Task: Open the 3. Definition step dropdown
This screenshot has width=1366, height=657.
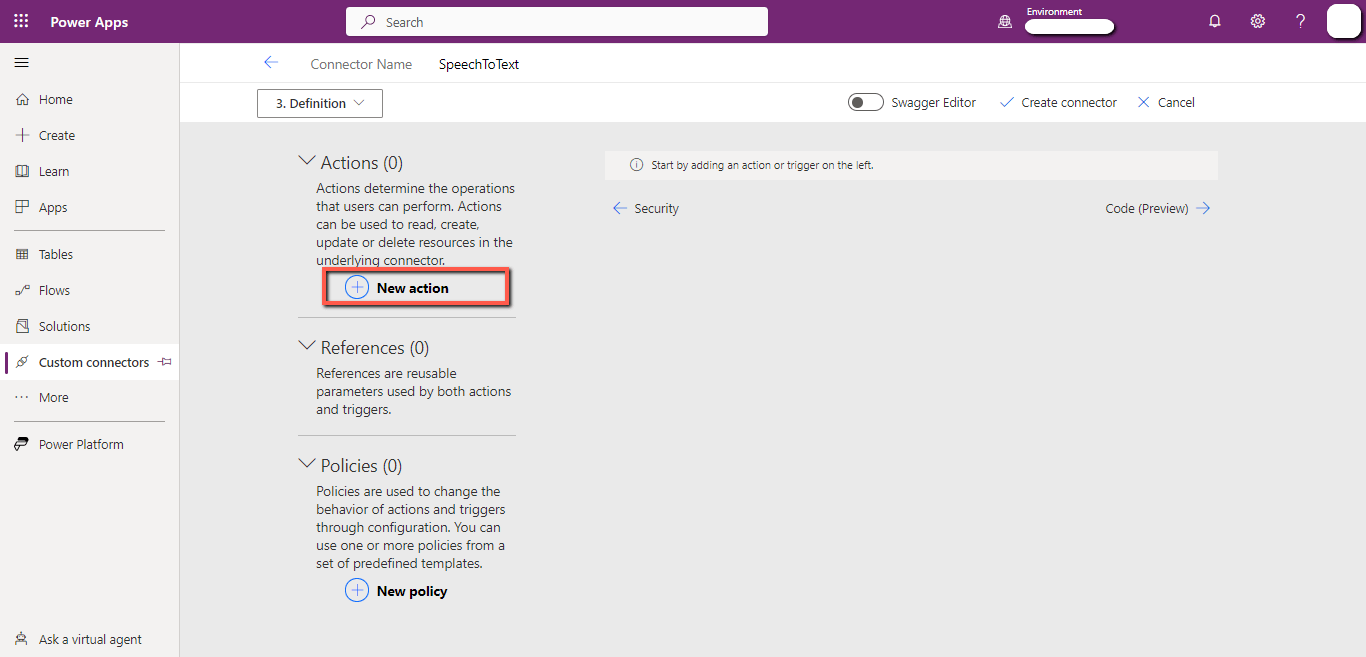Action: (x=320, y=103)
